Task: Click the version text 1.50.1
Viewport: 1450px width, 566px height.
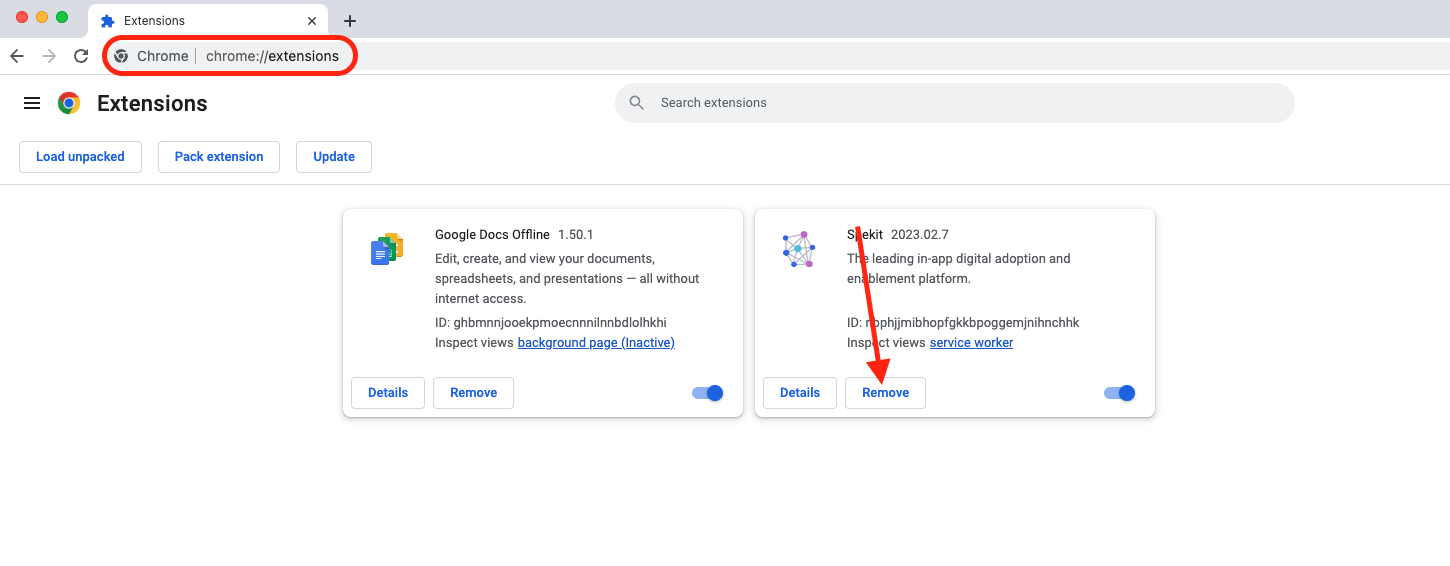Action: [576, 235]
